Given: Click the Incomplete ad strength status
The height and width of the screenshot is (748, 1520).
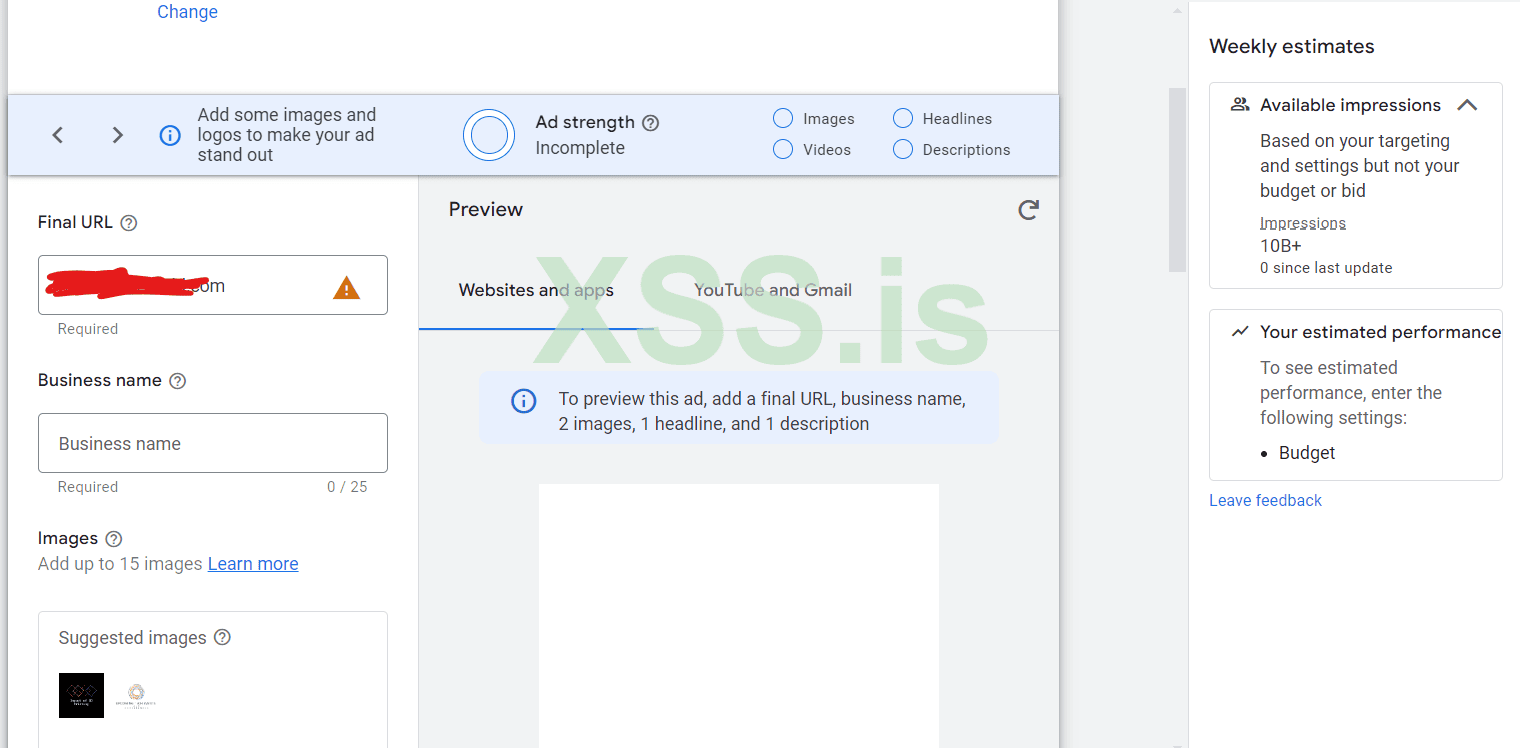Looking at the screenshot, I should pos(580,148).
